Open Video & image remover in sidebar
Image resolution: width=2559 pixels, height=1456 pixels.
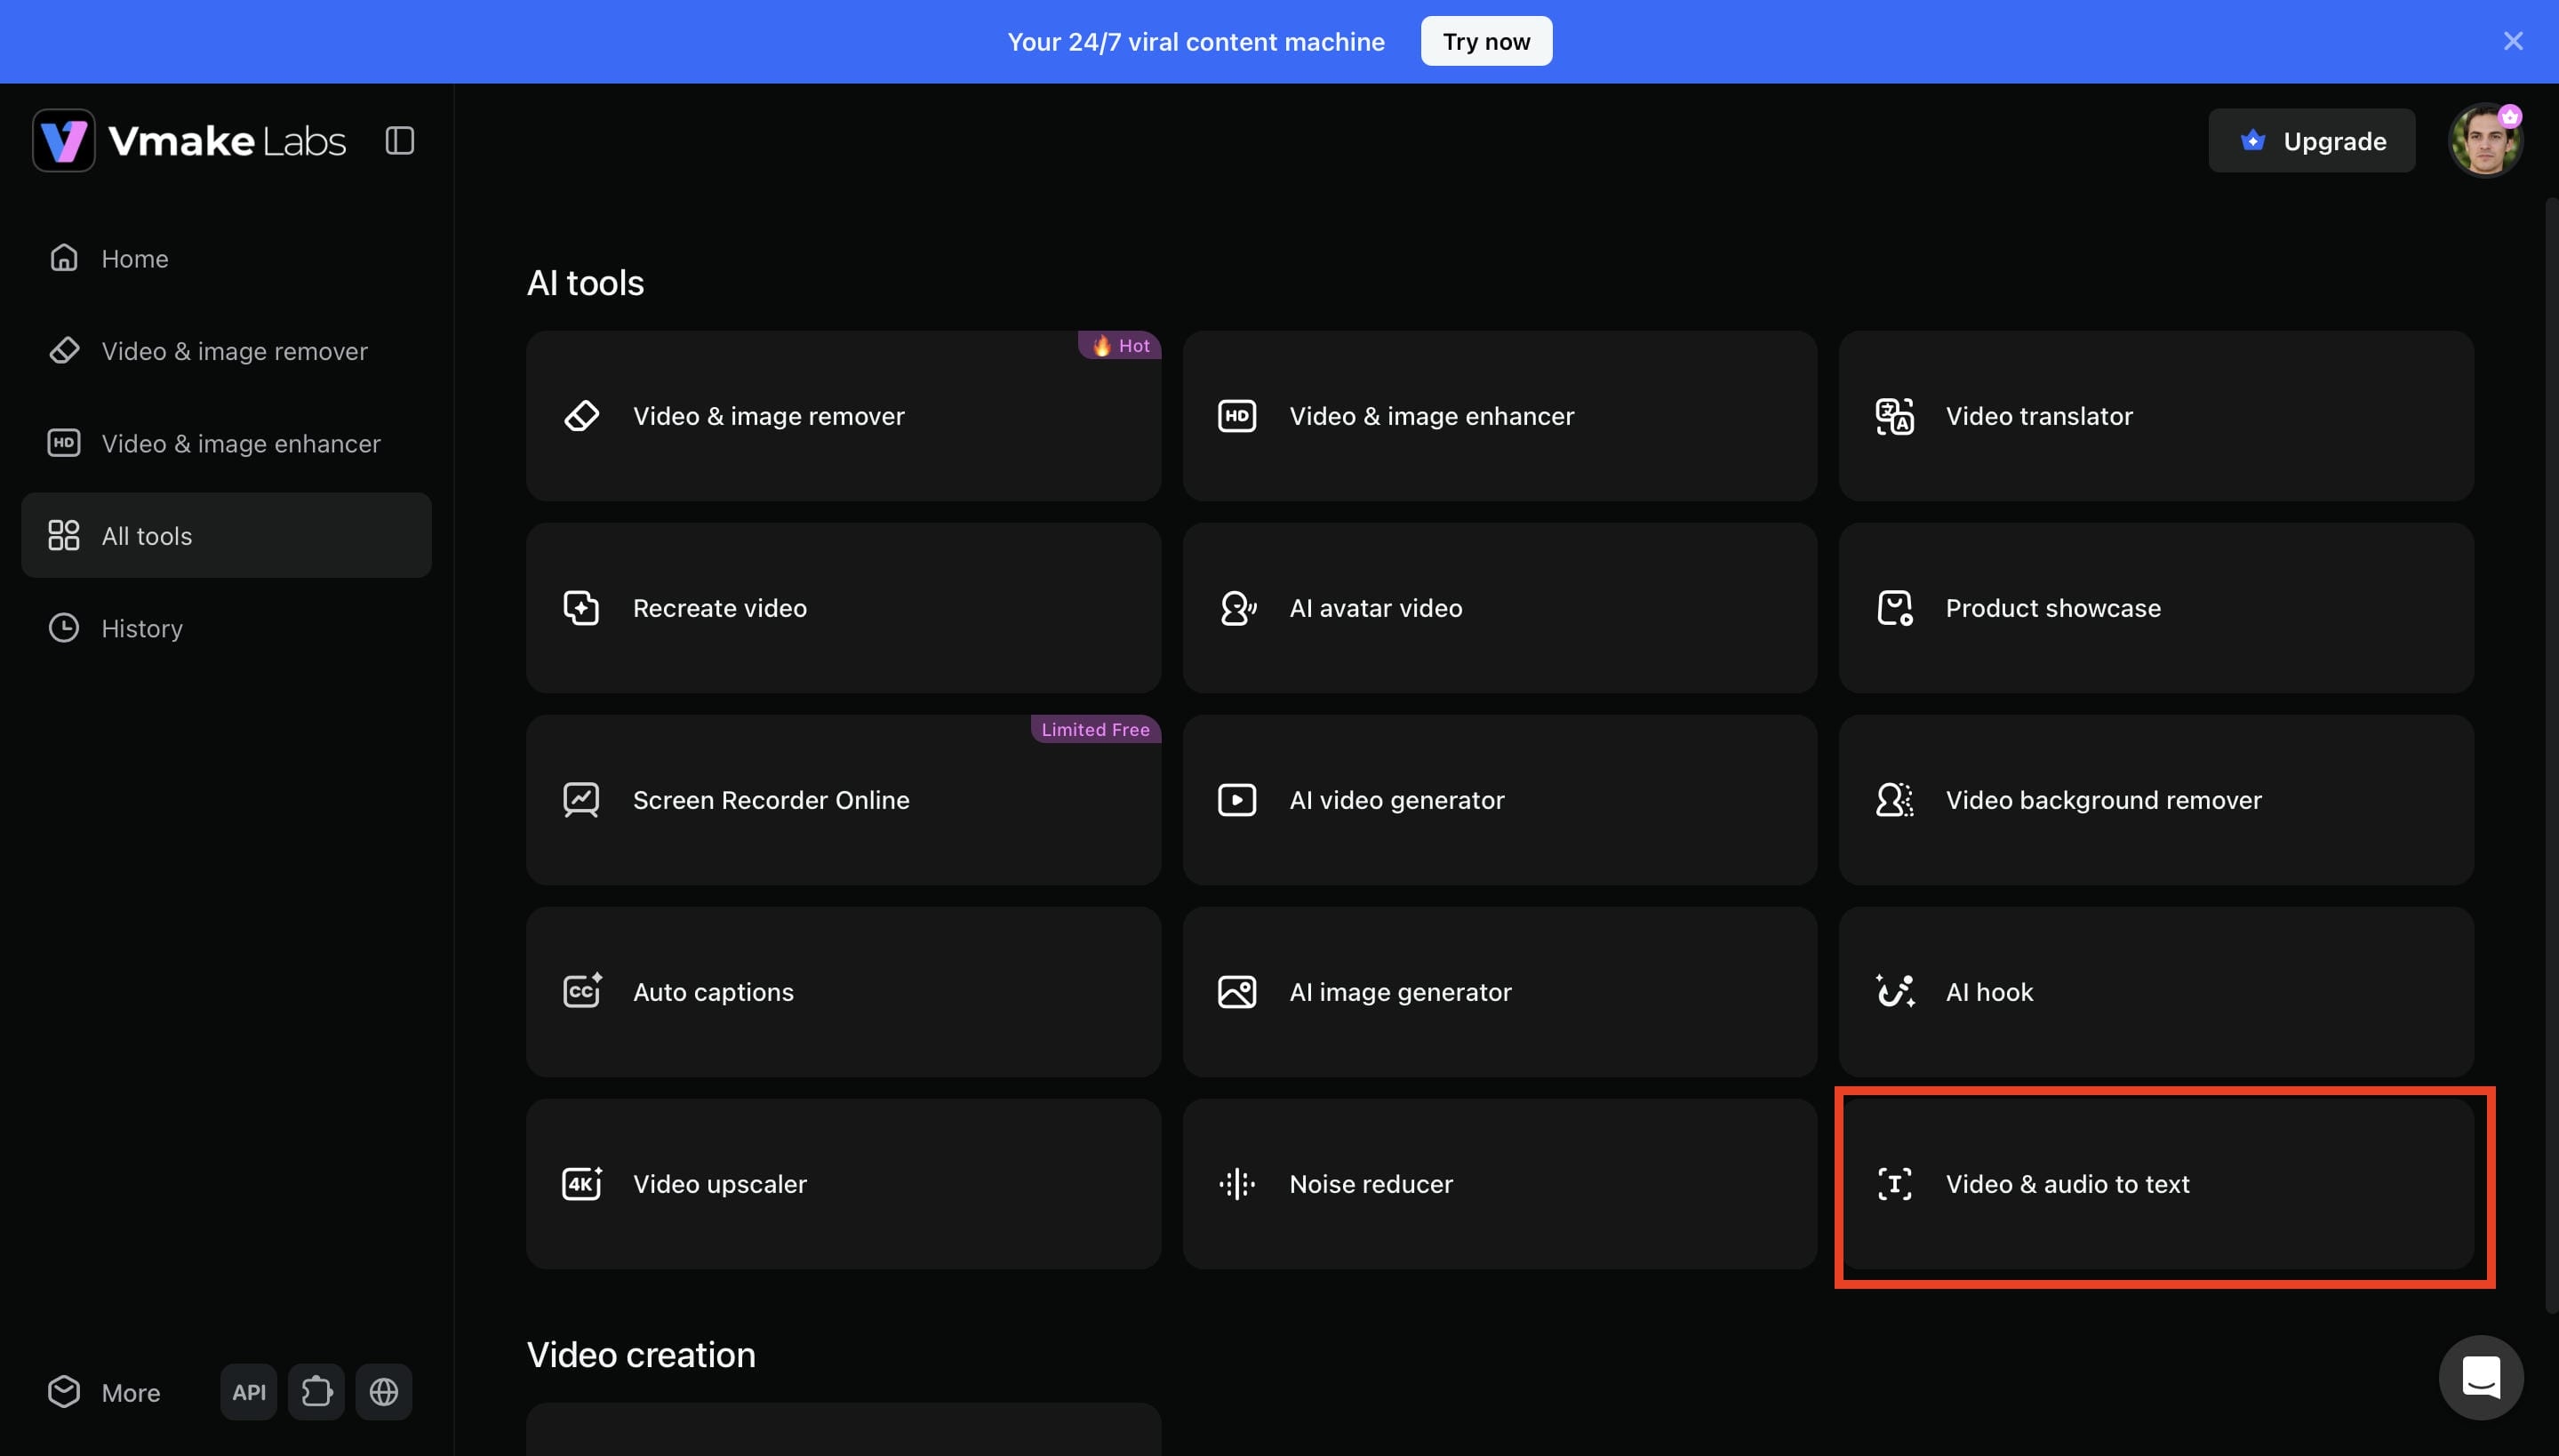coord(226,351)
